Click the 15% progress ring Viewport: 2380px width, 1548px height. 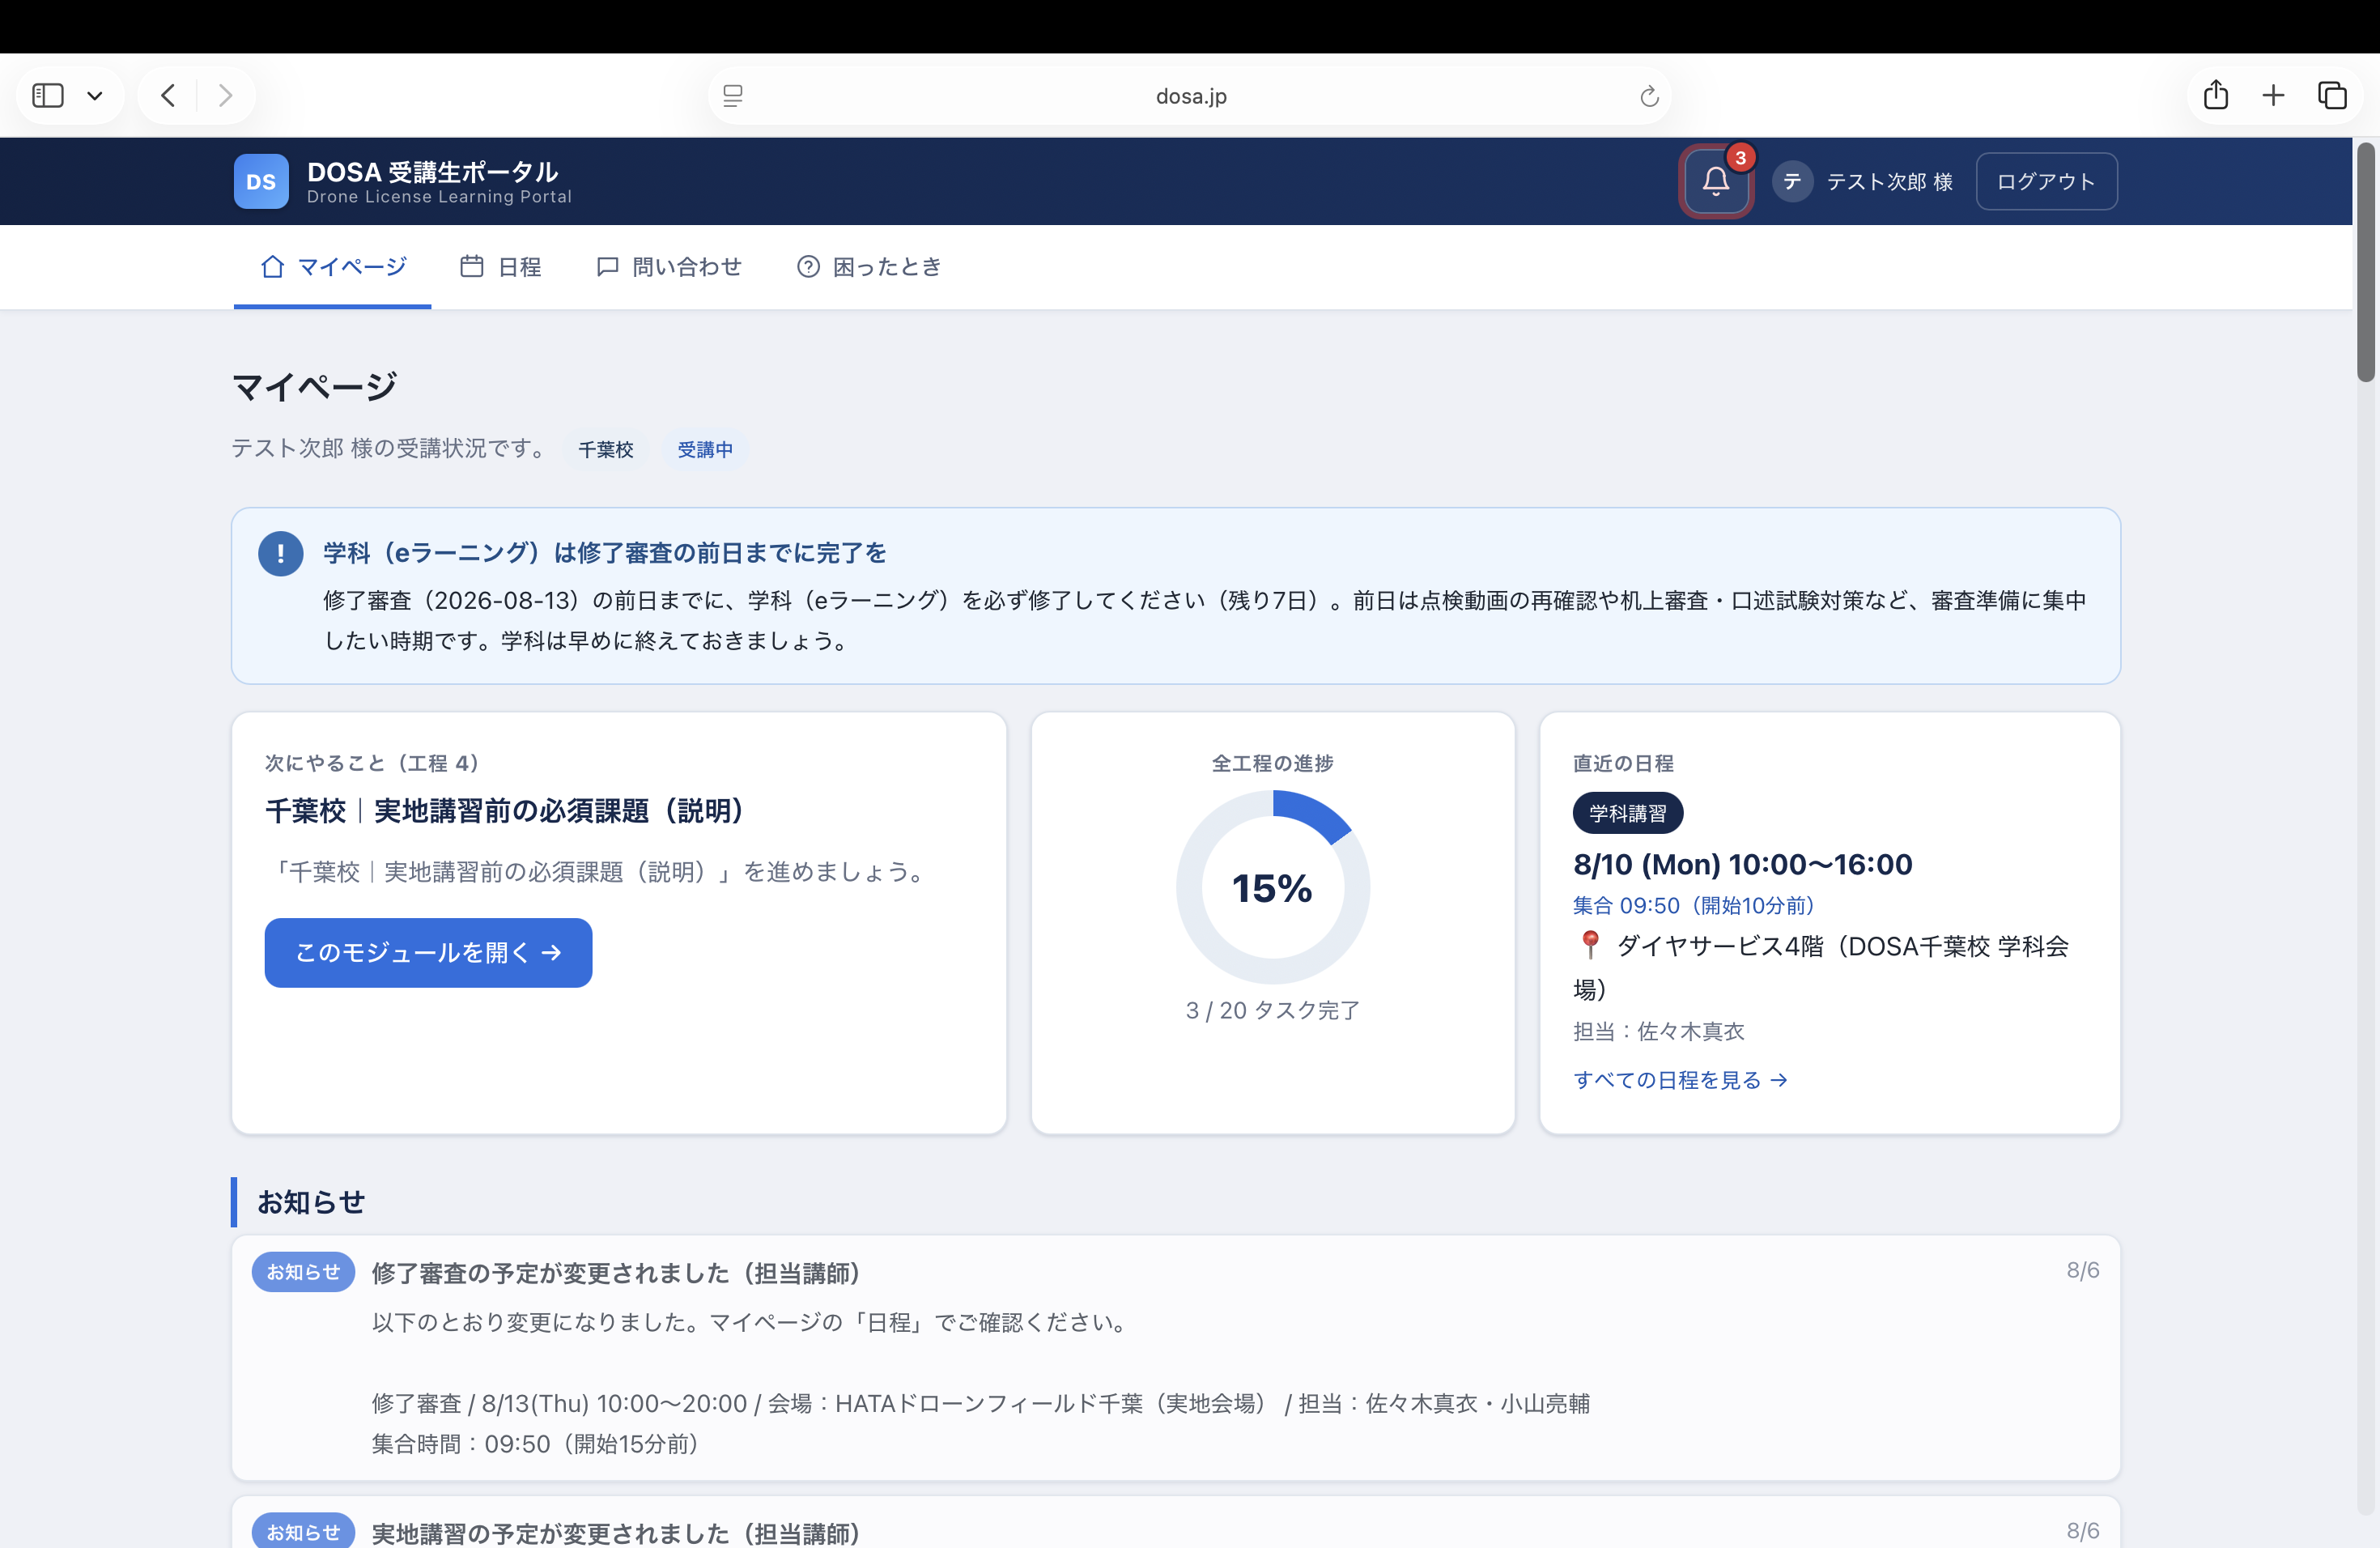[x=1272, y=887]
